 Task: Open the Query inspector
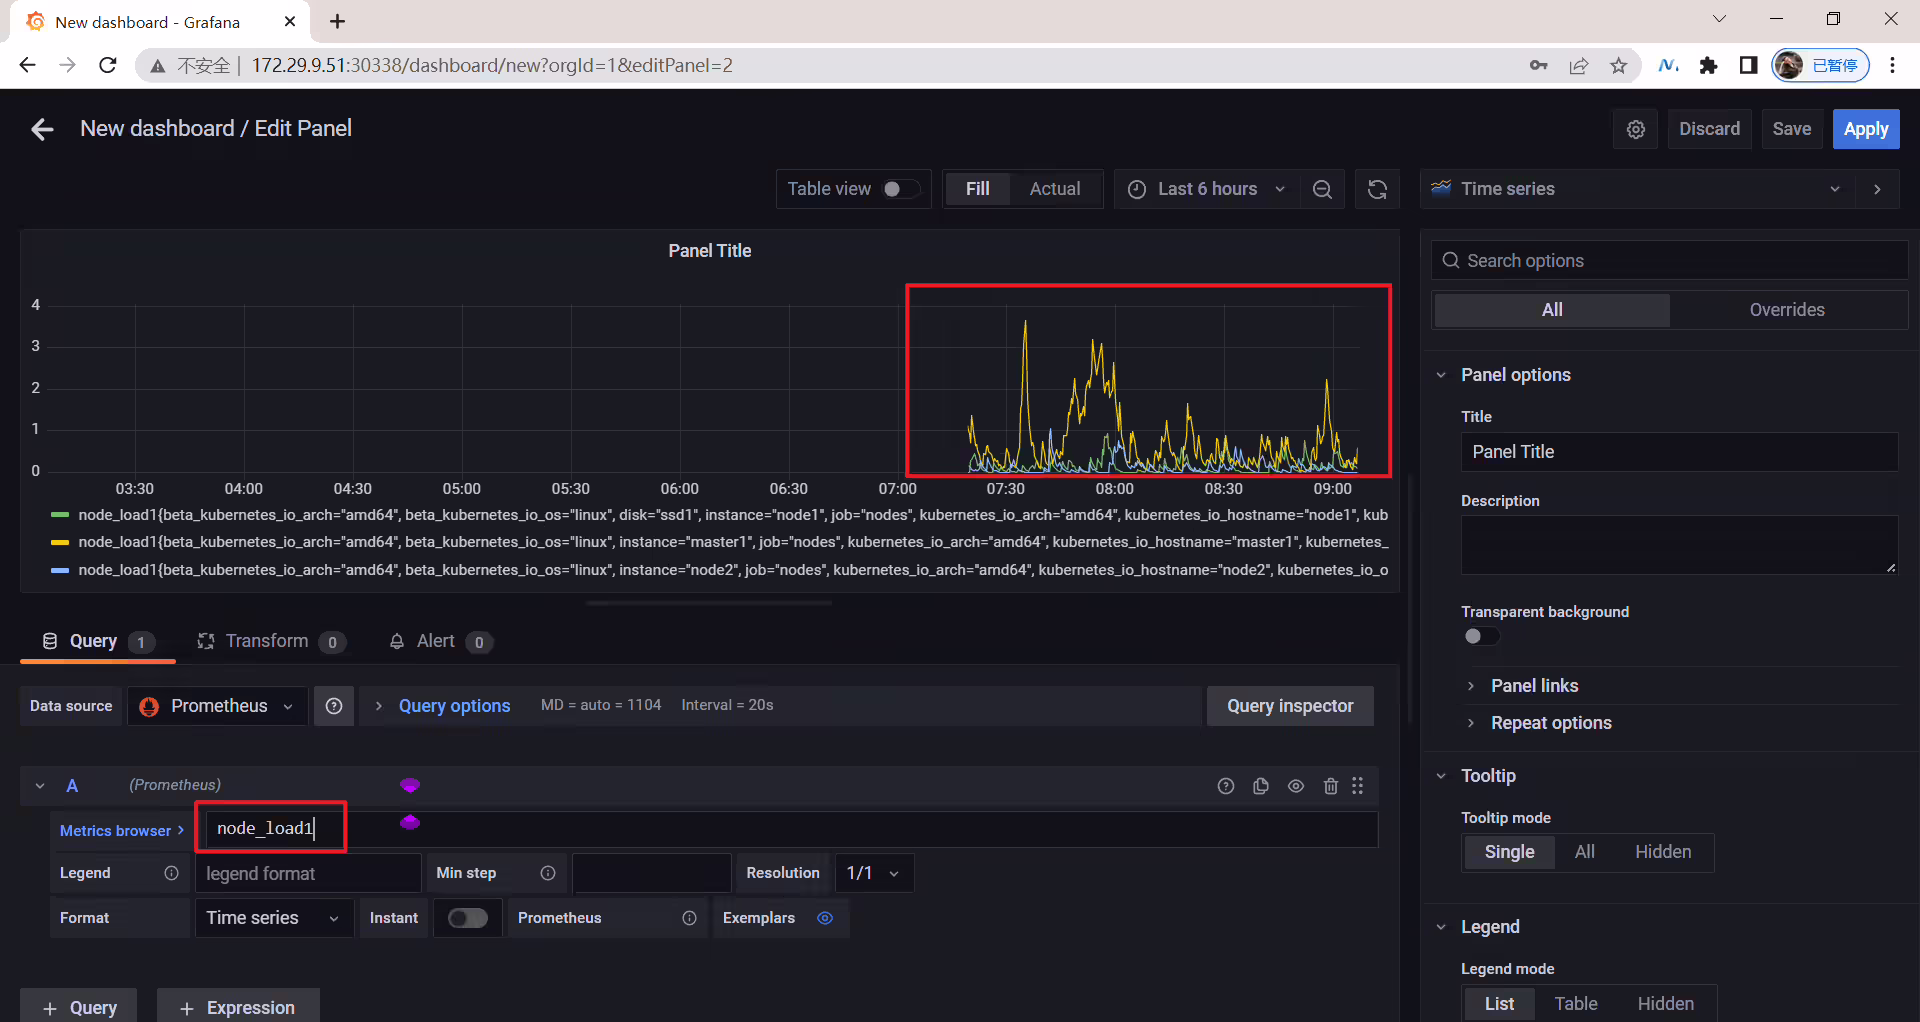tap(1290, 706)
